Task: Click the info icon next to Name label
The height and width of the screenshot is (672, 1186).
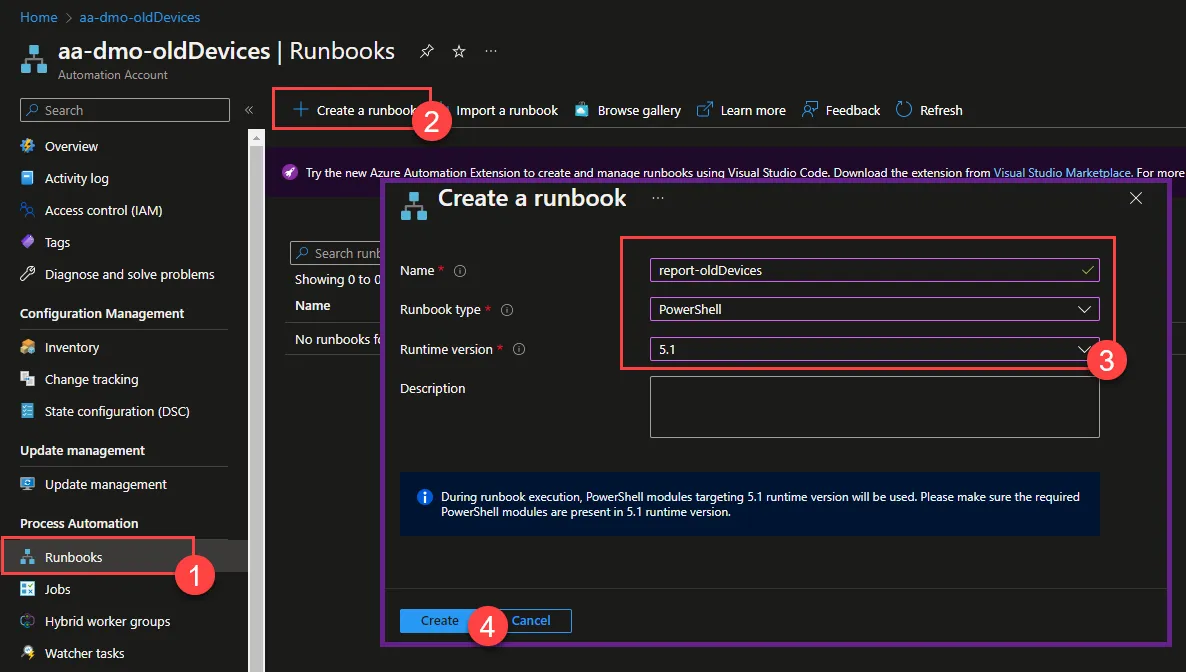Action: [x=460, y=270]
